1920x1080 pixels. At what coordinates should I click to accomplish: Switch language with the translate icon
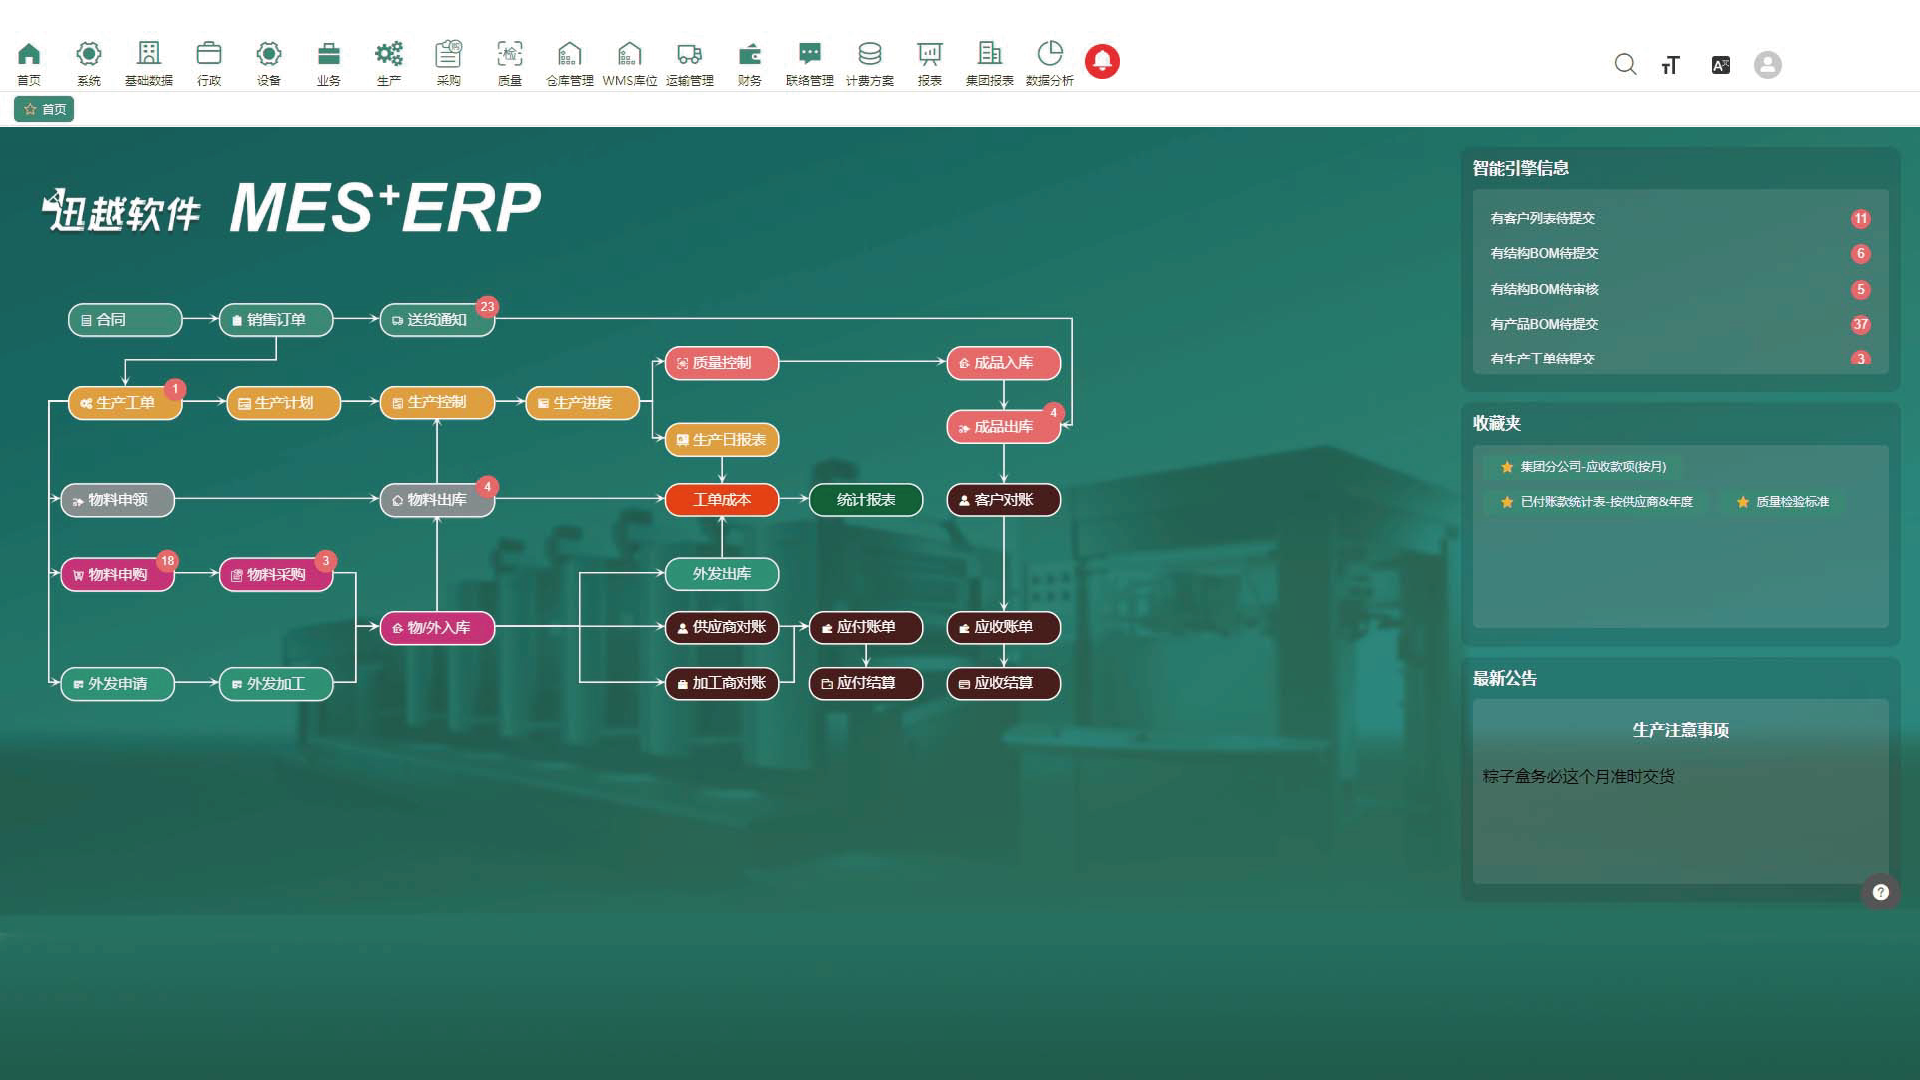click(1721, 65)
